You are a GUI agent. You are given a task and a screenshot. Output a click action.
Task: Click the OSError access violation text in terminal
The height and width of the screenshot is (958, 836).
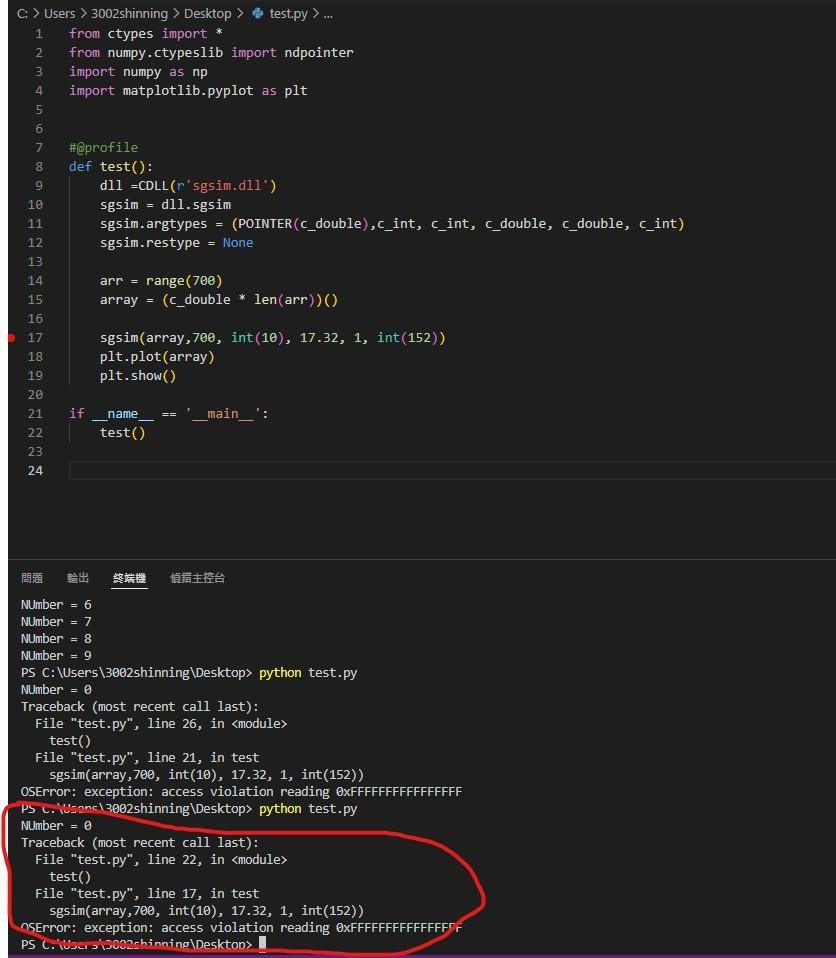240,927
